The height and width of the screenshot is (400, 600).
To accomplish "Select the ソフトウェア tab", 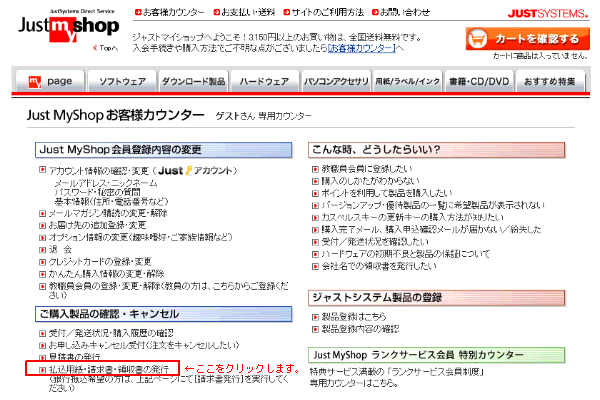I will coord(122,81).
